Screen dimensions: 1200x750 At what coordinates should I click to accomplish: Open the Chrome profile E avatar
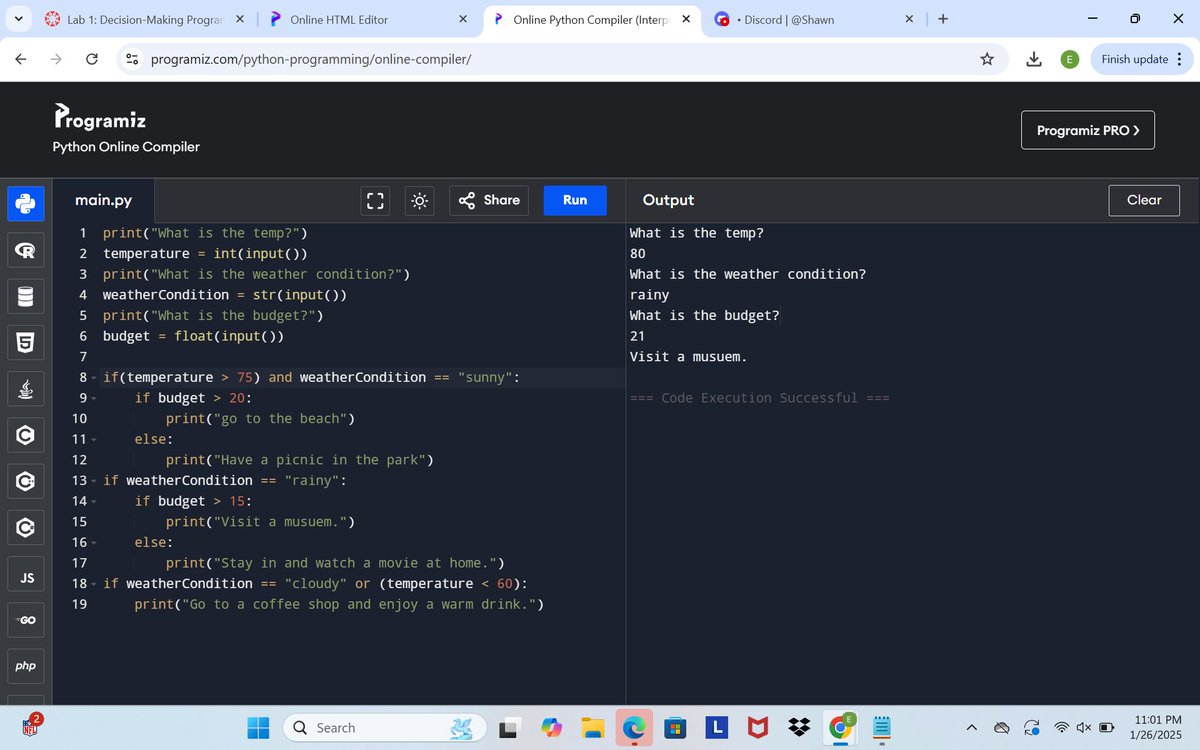(x=1069, y=59)
